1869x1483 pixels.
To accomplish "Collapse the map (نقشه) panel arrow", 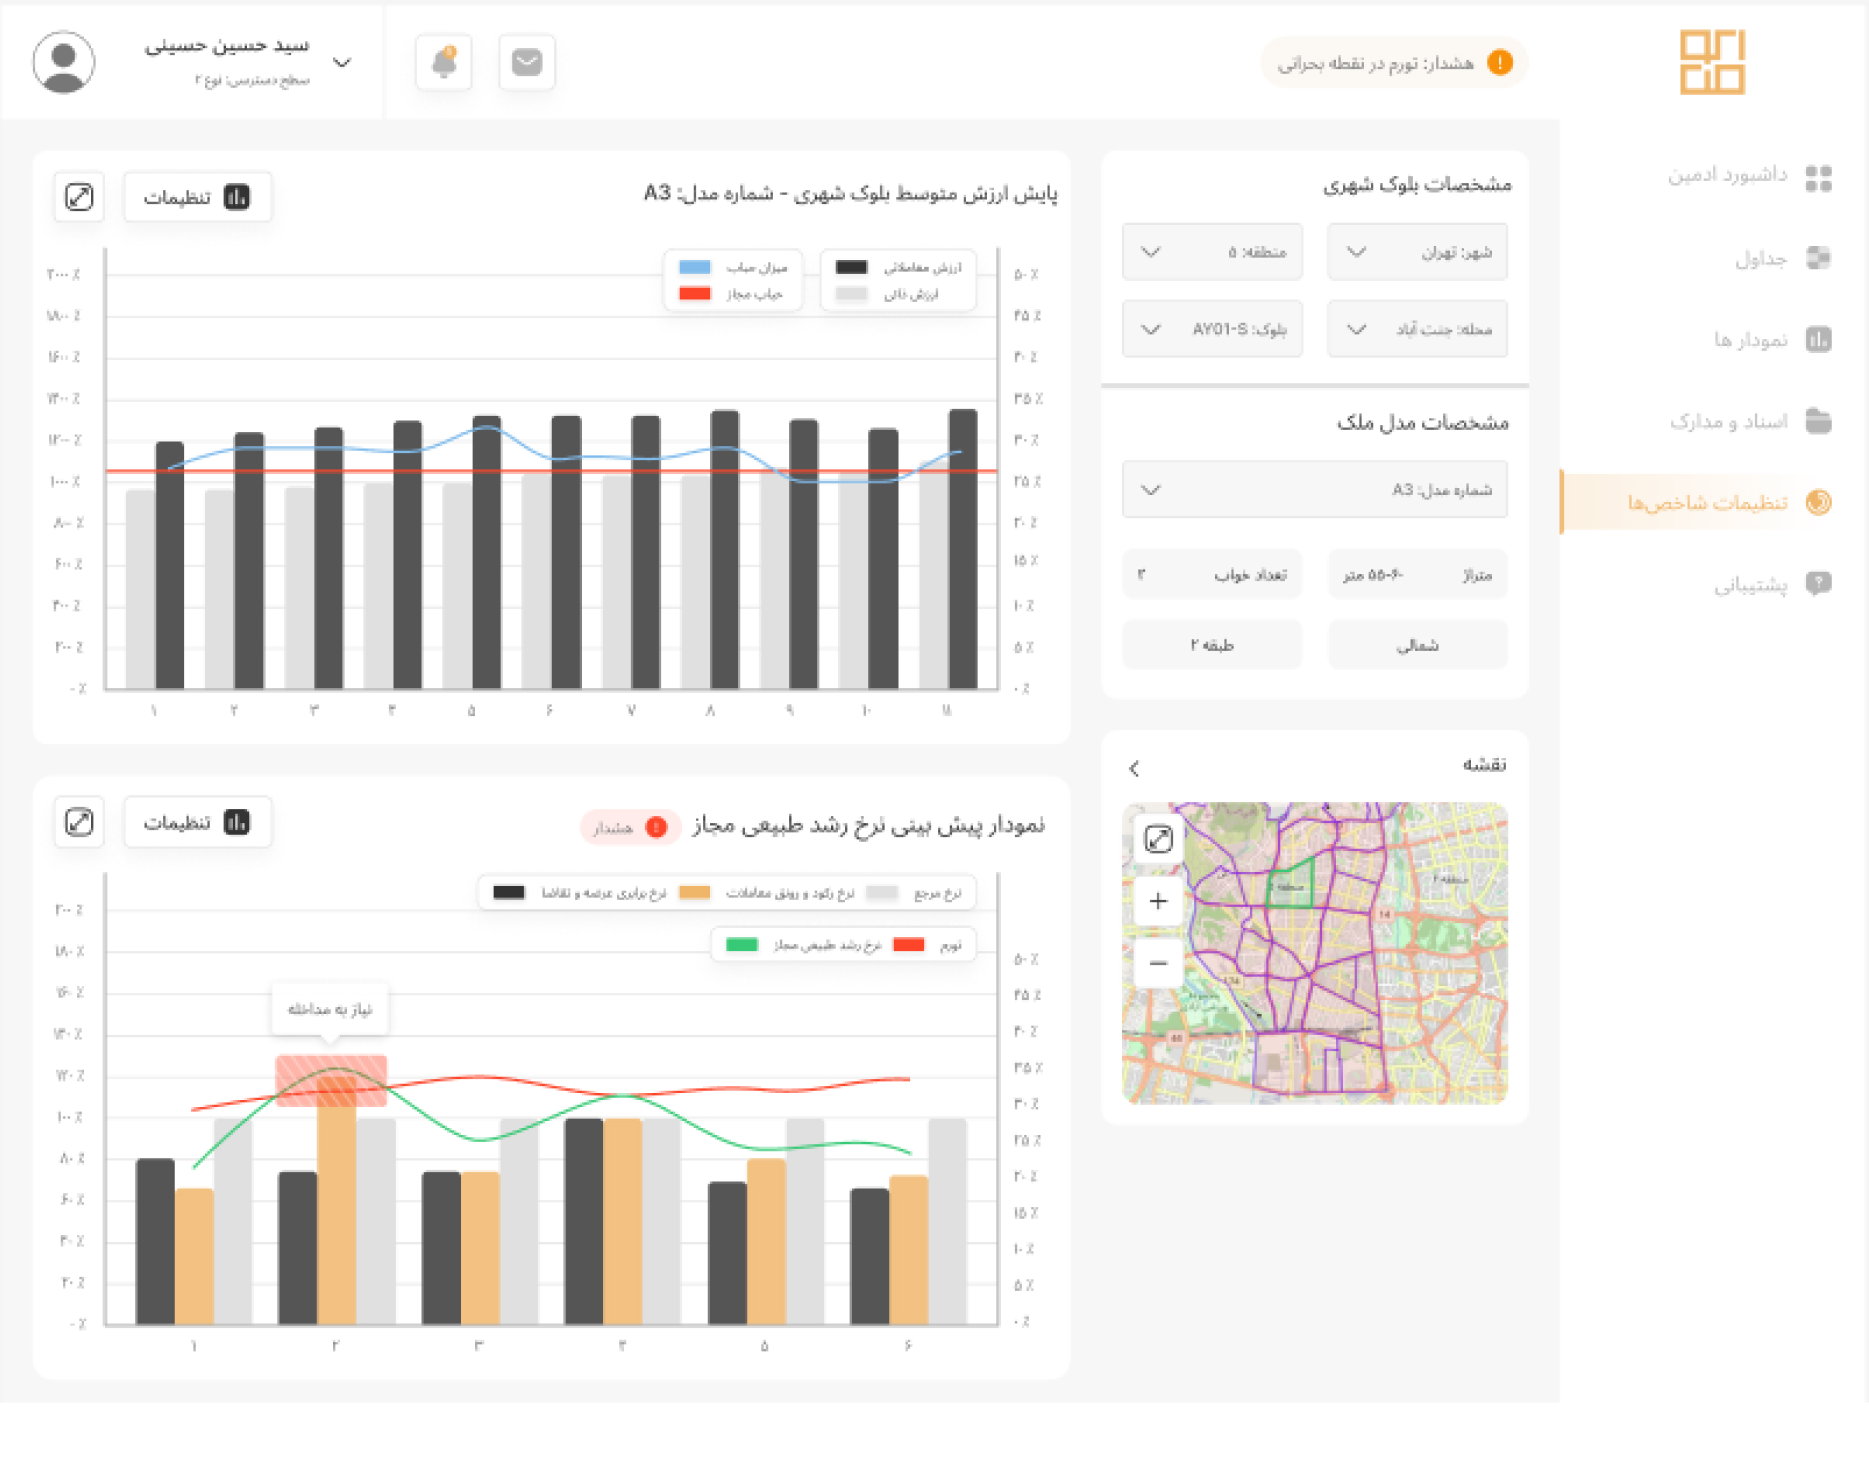I will tap(1134, 768).
